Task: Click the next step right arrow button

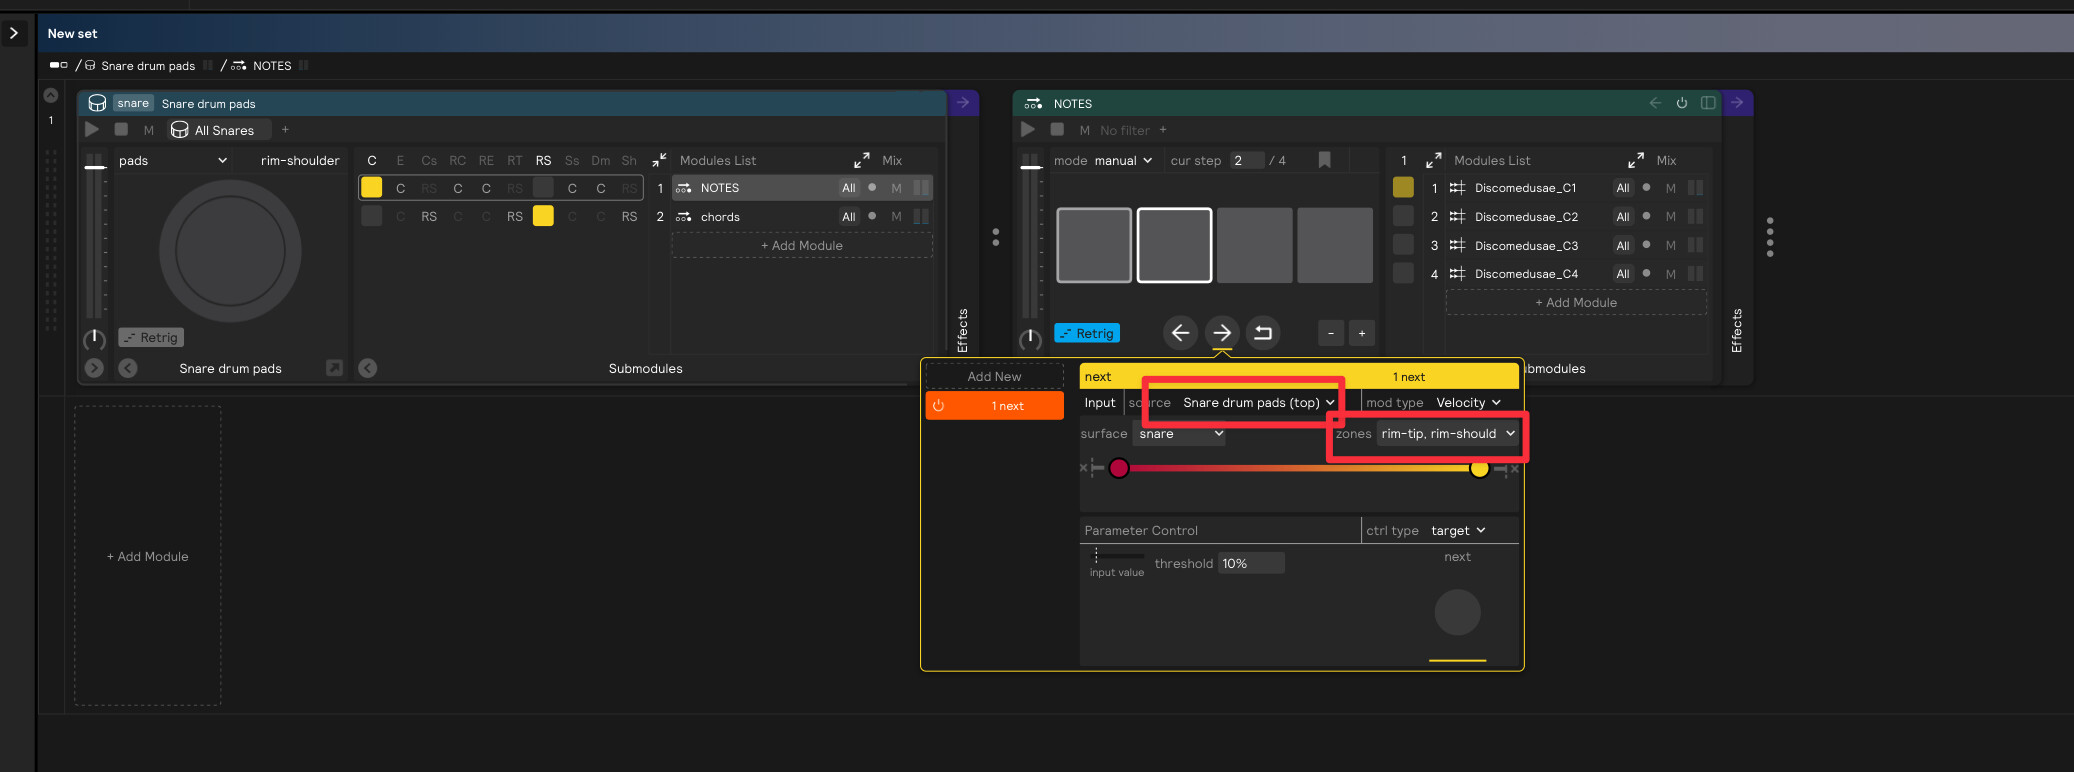Action: [x=1222, y=333]
